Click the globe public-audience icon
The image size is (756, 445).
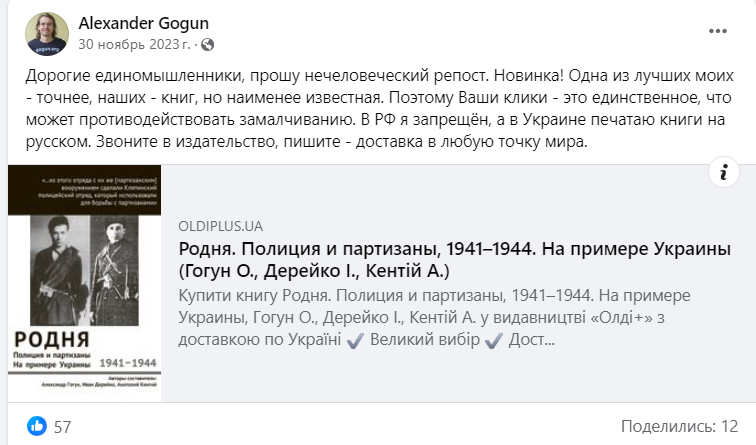coord(207,45)
